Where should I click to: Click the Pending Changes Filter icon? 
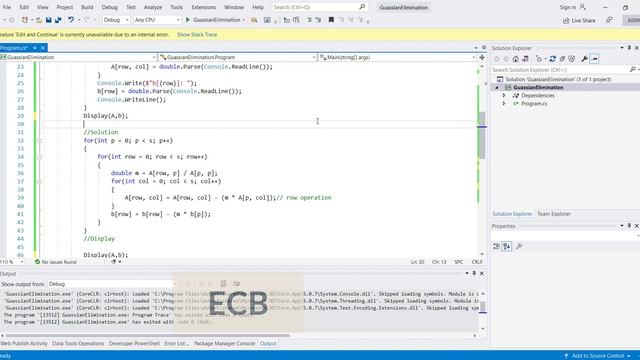[539, 59]
